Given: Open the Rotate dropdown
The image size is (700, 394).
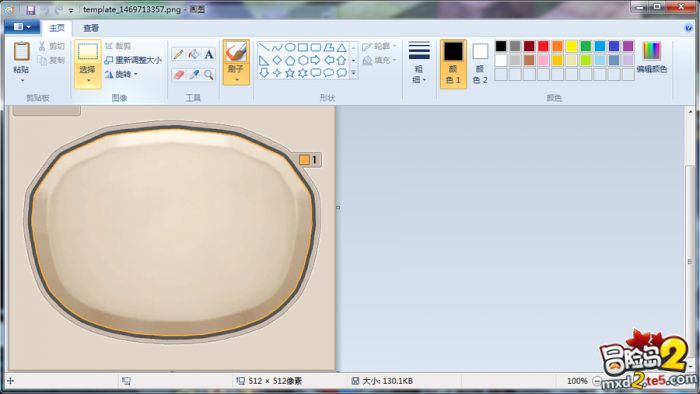Looking at the screenshot, I should tap(121, 75).
